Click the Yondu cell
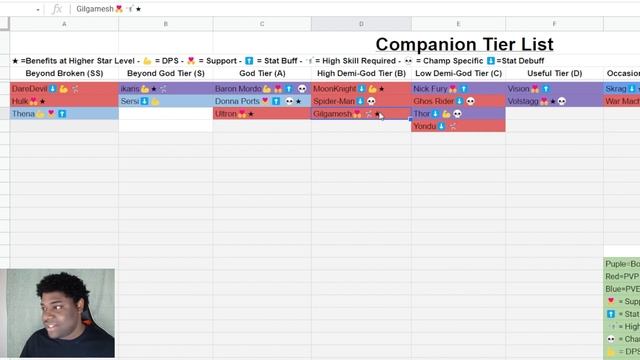The height and width of the screenshot is (360, 640). coord(458,126)
